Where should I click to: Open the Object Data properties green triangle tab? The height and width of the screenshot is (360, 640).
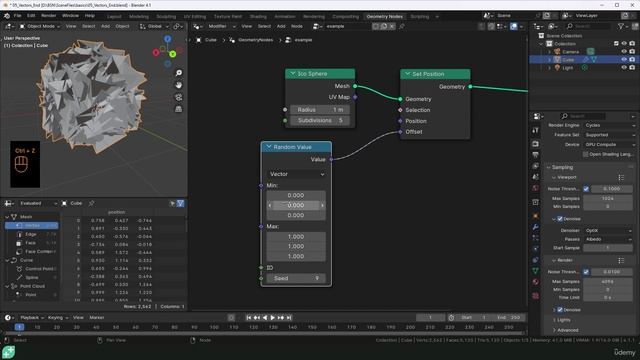(x=536, y=271)
